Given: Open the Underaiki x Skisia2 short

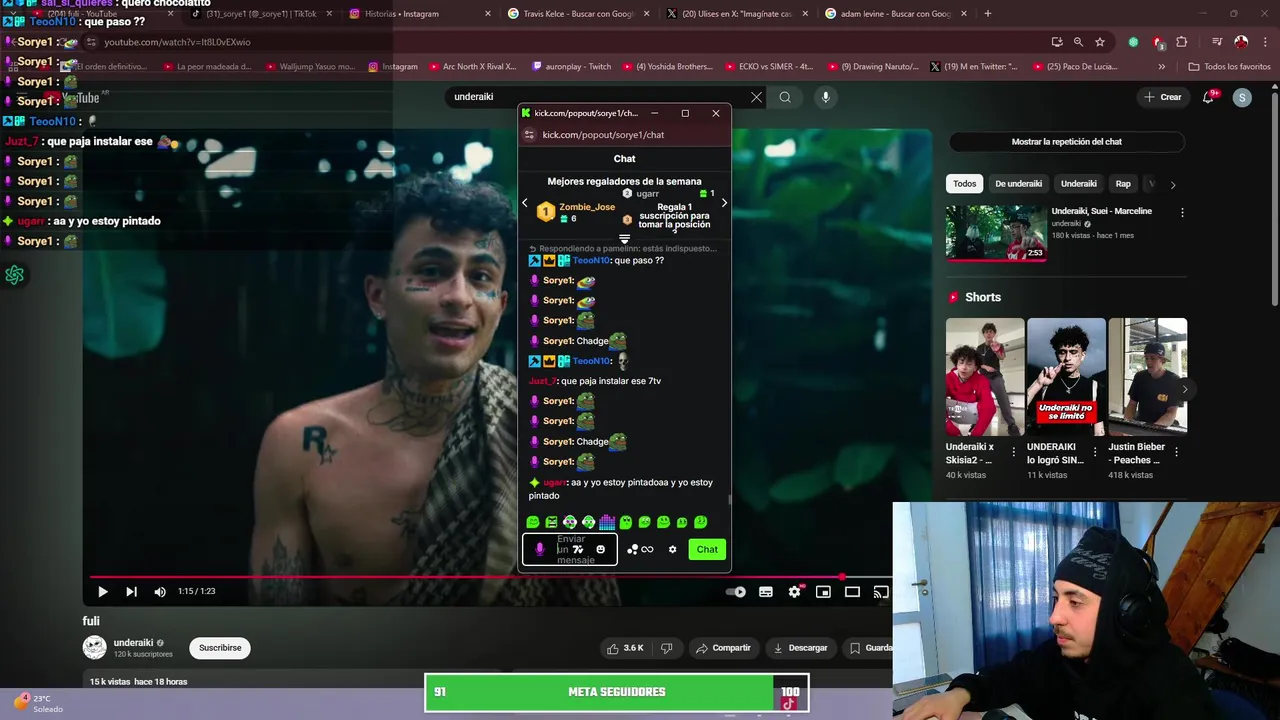Looking at the screenshot, I should click(984, 377).
